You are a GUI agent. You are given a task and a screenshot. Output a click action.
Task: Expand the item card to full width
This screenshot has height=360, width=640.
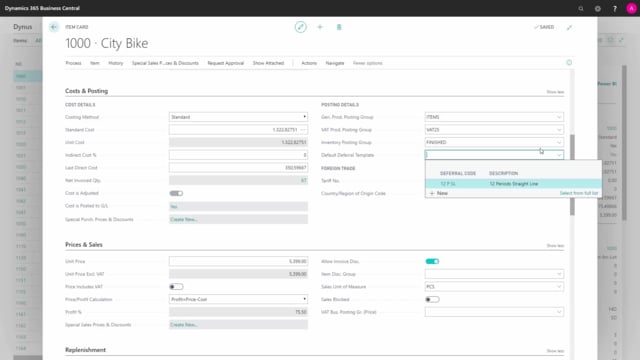click(569, 27)
